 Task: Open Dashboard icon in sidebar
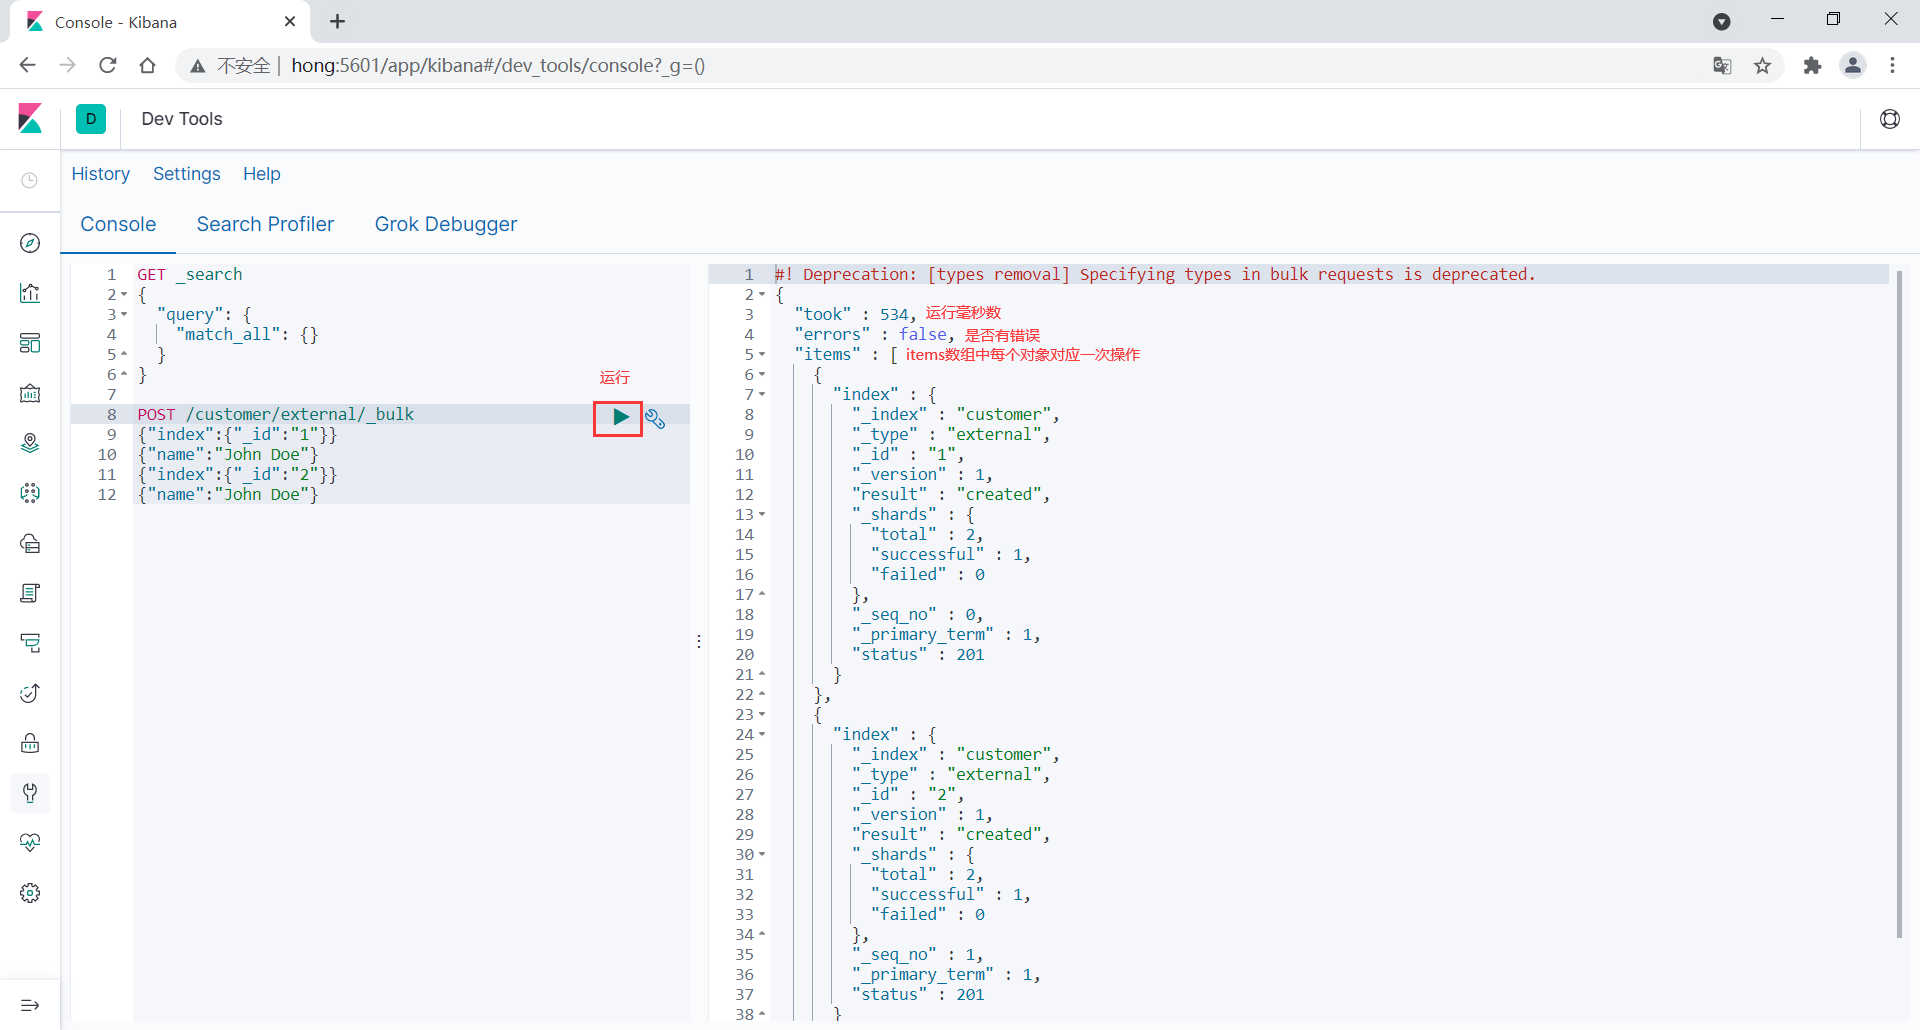coord(30,343)
